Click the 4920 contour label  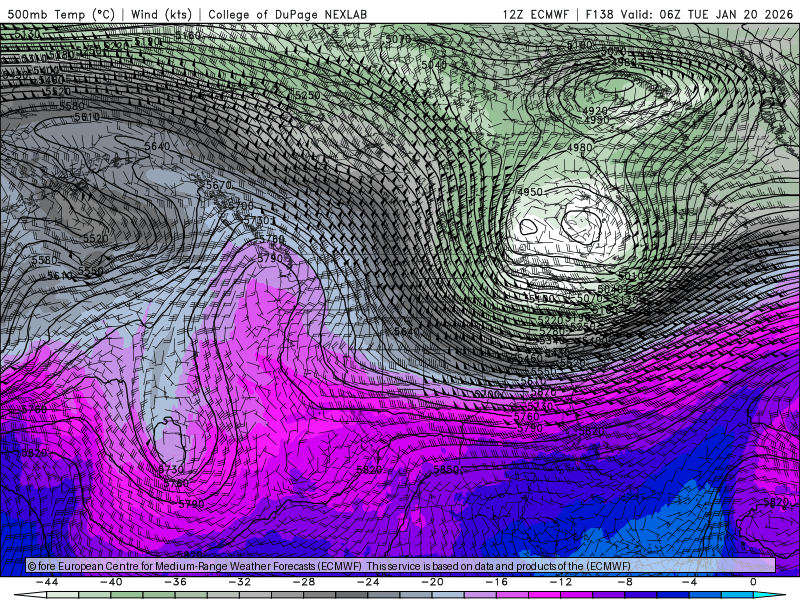click(594, 111)
